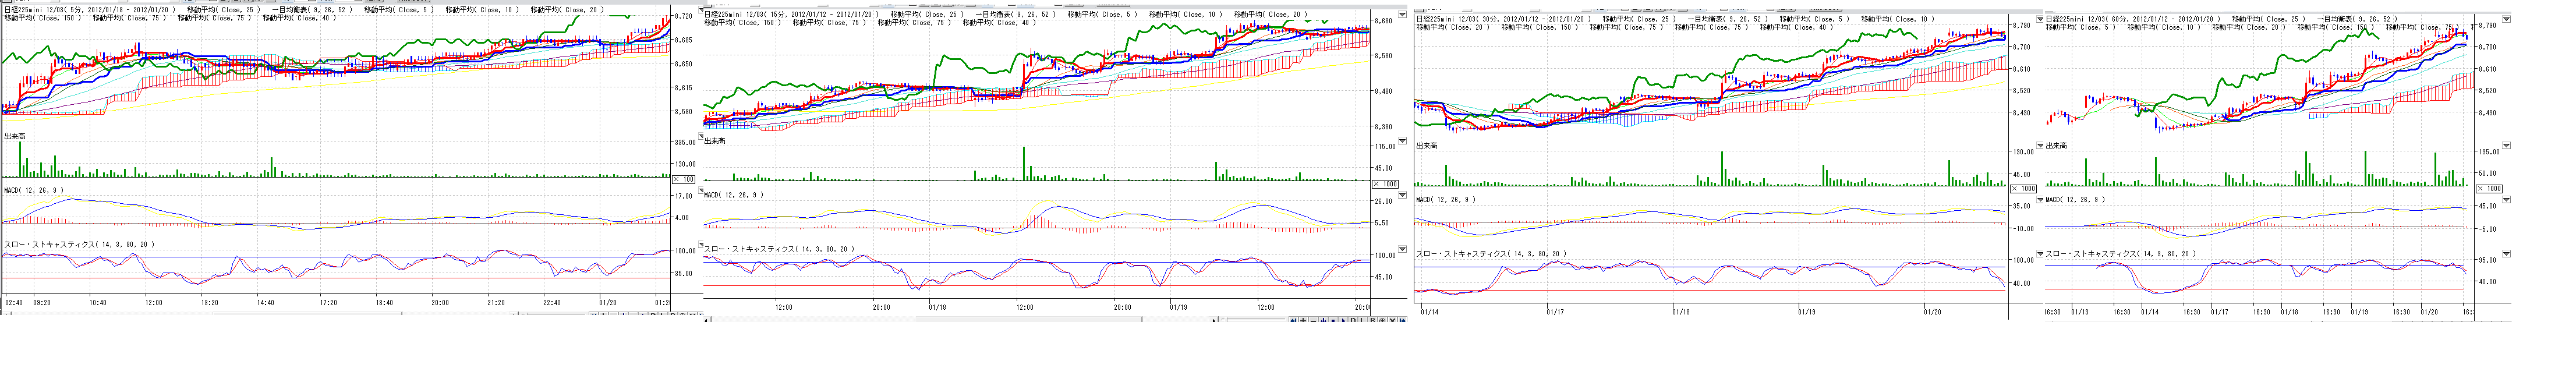
Task: Open slow stochastics pane arrow on 15-minute chart
Action: coord(1402,249)
